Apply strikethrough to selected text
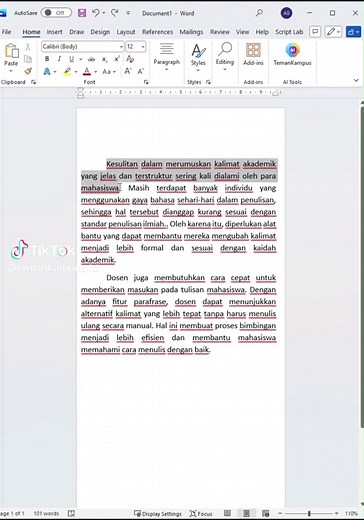364x520 pixels. coord(91,59)
